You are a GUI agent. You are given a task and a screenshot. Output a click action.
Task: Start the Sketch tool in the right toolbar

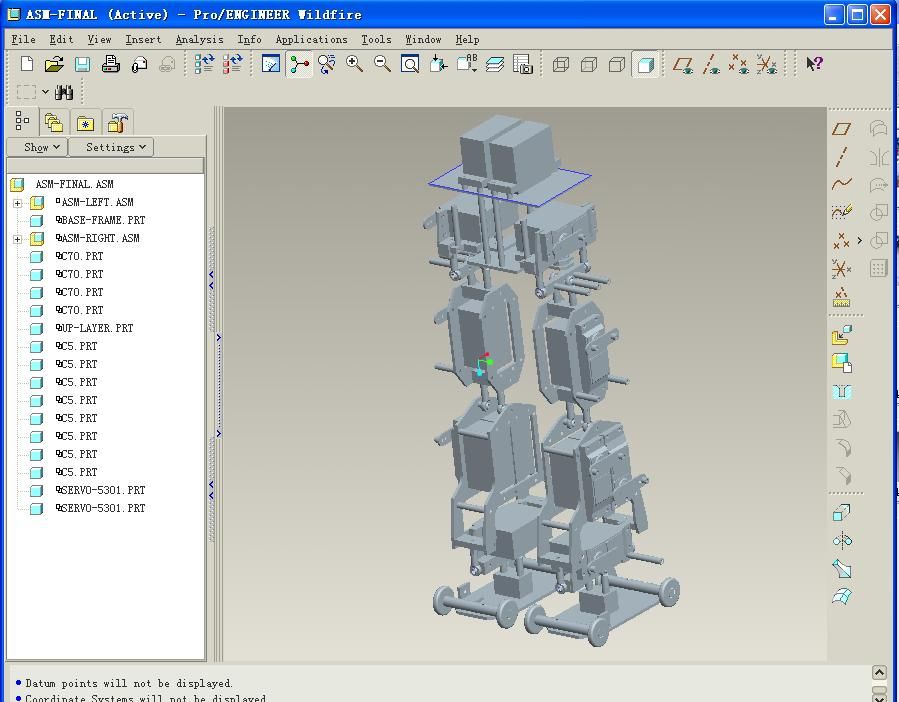tap(841, 212)
